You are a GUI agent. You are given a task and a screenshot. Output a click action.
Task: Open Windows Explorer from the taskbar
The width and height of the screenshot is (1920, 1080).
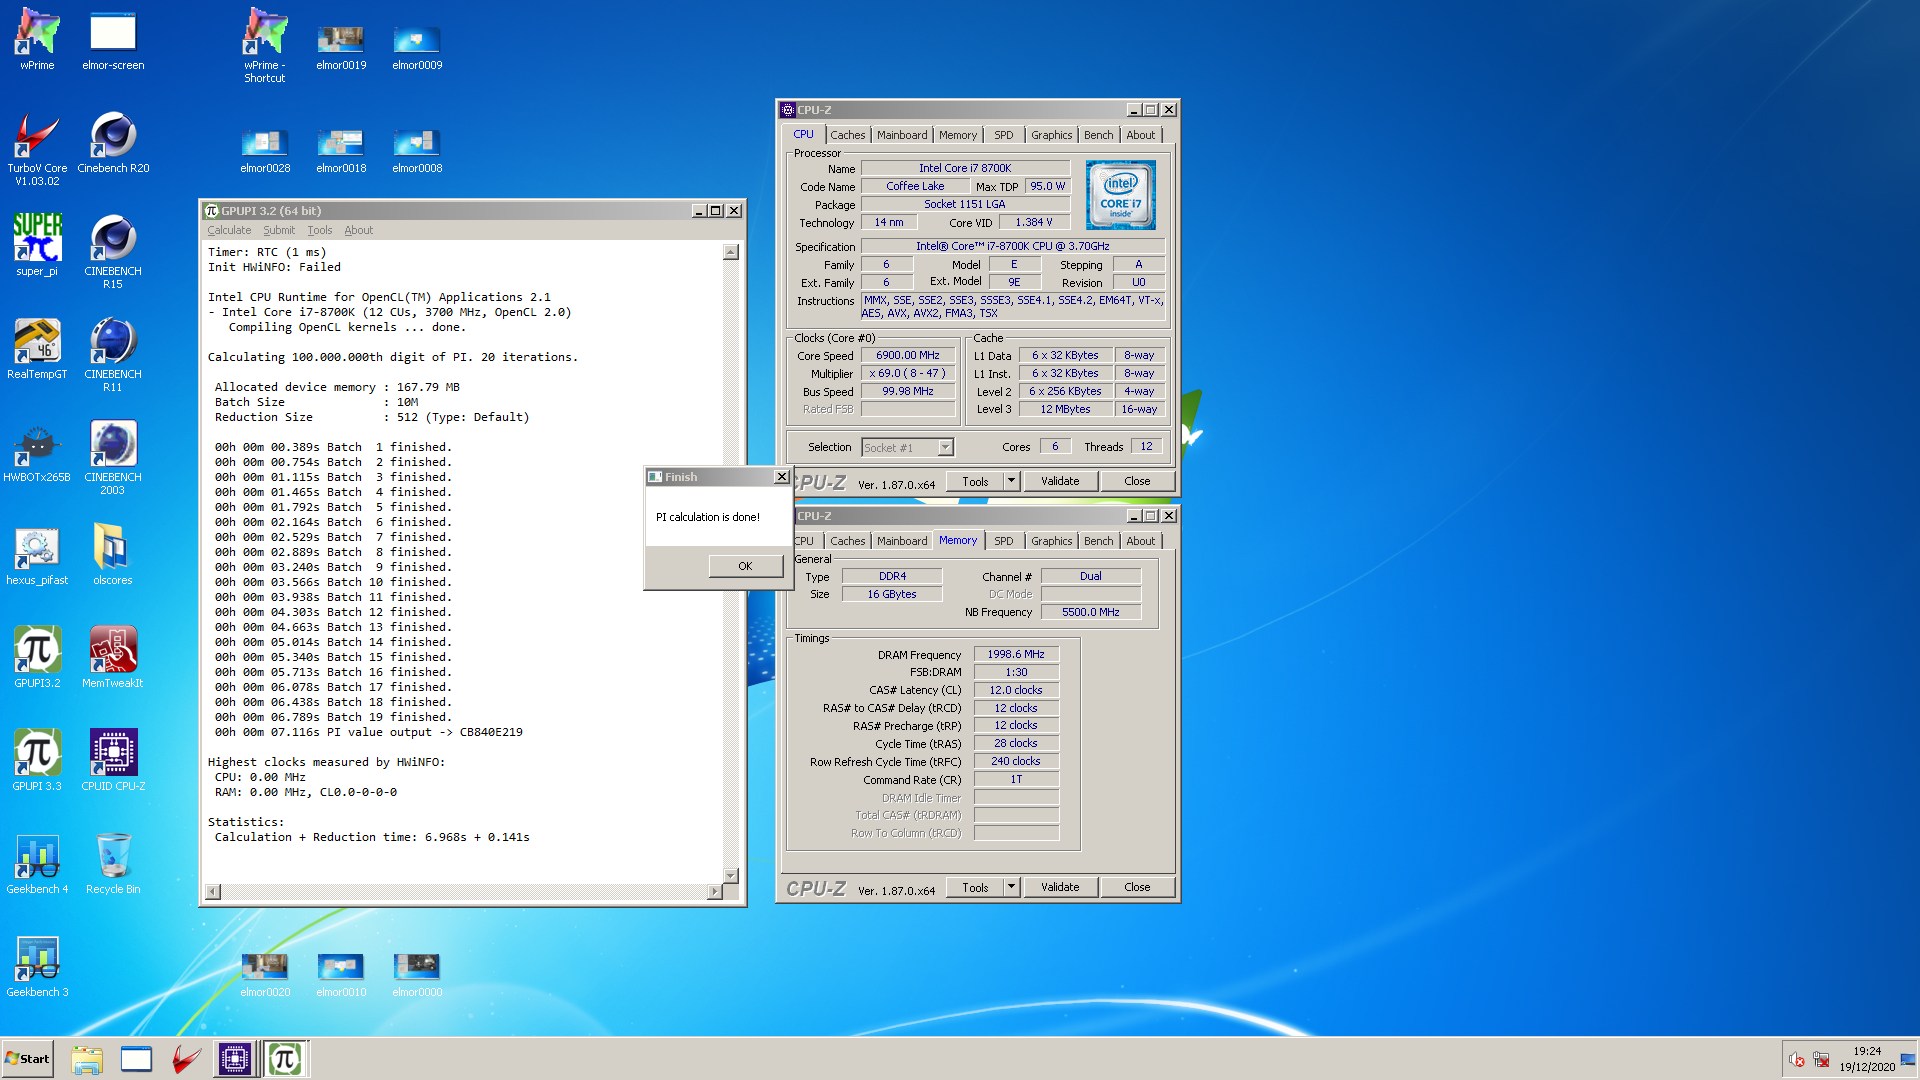(x=87, y=1059)
